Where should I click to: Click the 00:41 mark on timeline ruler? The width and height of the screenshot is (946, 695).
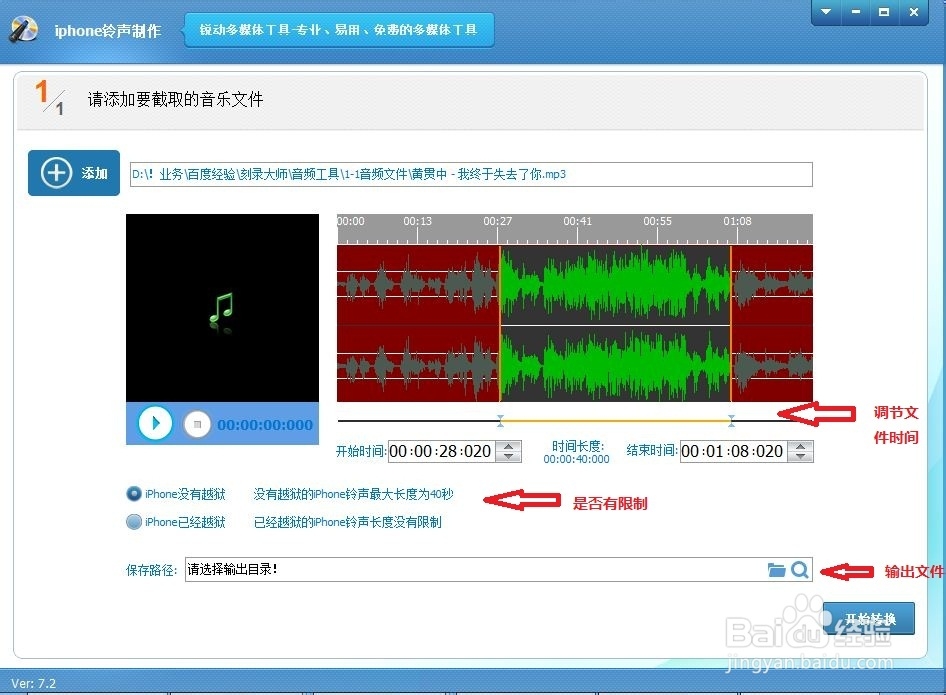click(x=577, y=221)
